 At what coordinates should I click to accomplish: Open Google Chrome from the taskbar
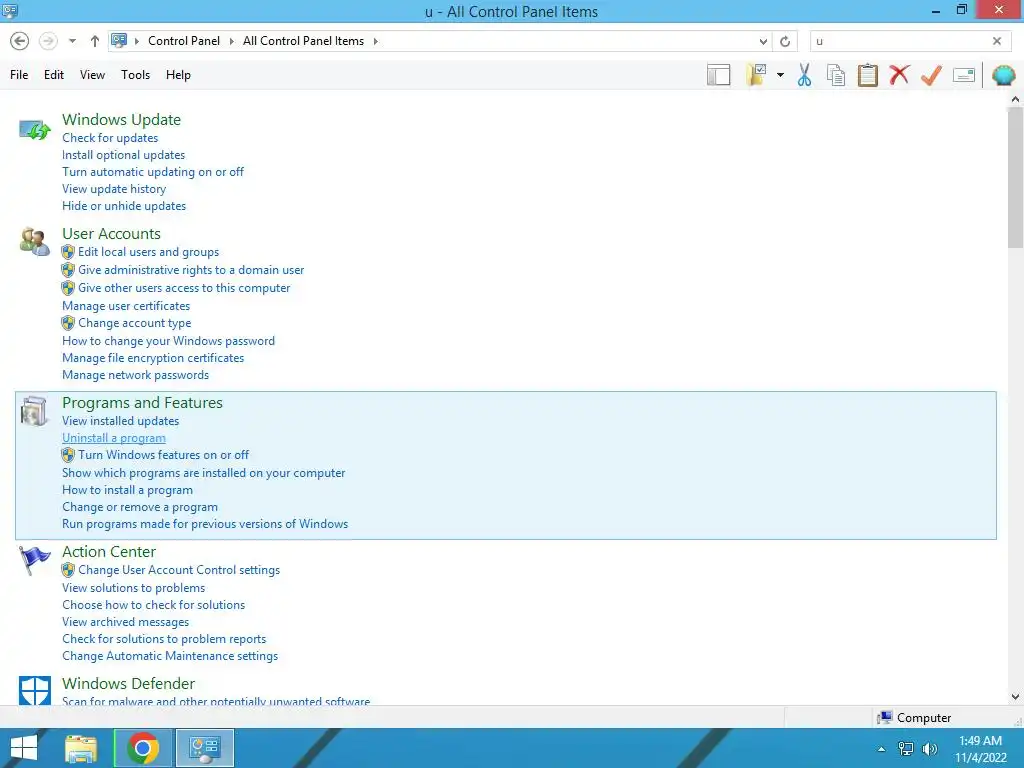point(143,748)
